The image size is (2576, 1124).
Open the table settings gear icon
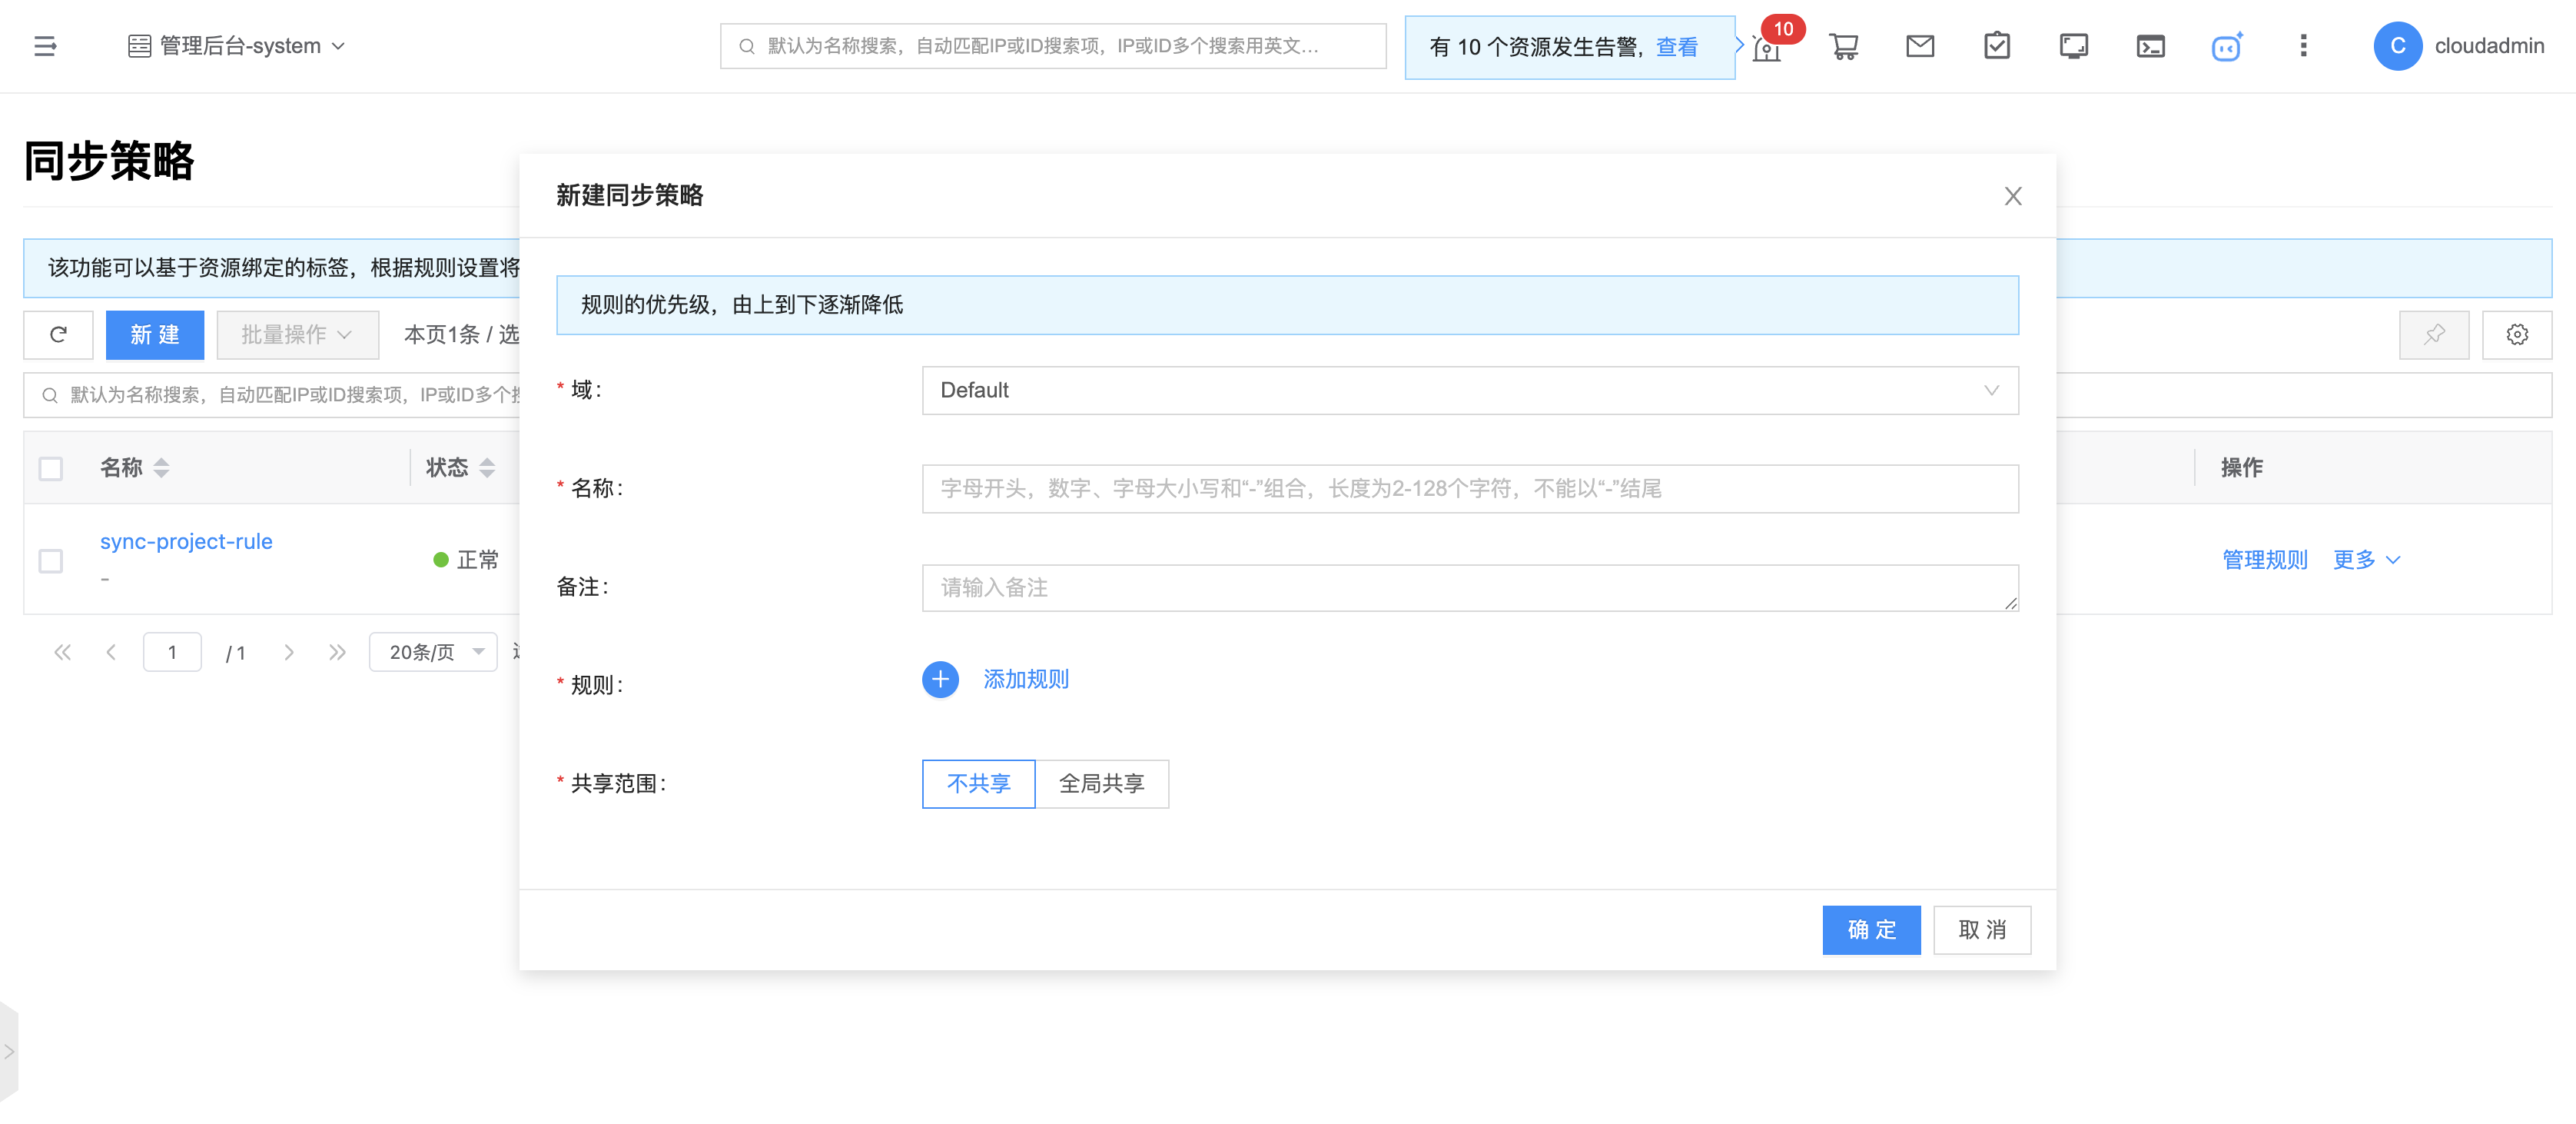(x=2516, y=334)
